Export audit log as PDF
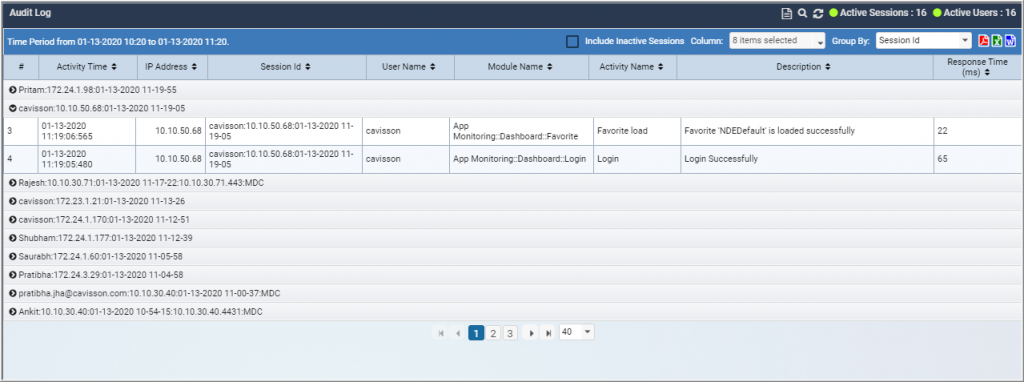Screen dimensions: 1024x382 pyautogui.click(x=984, y=41)
